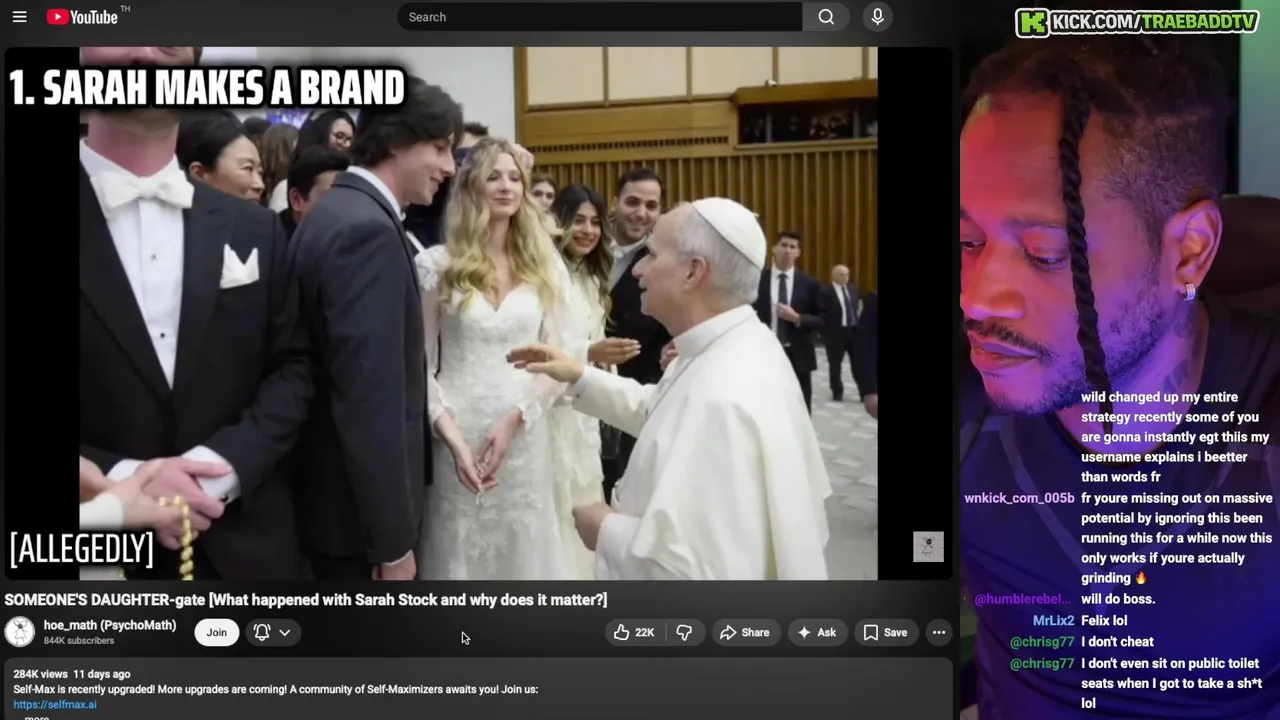Open the hoe_math channel avatar

(20, 632)
